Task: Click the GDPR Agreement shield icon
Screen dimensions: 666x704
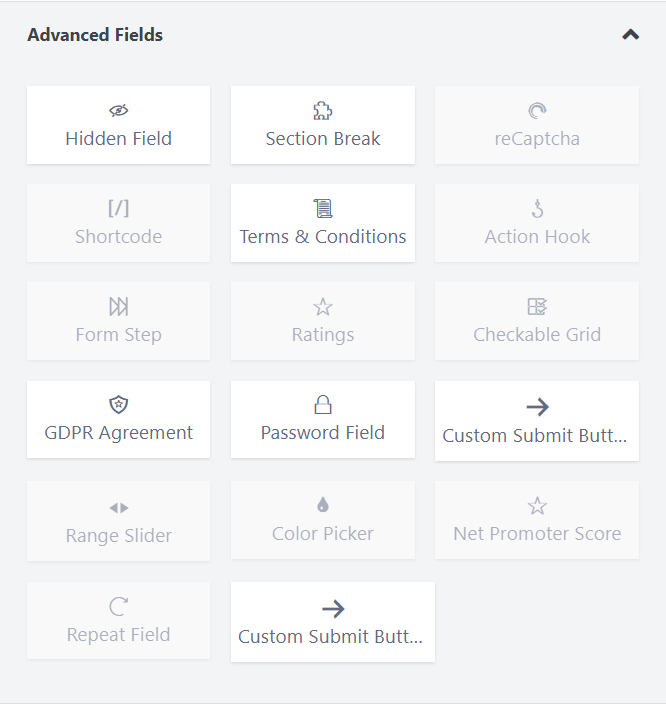Action: [118, 405]
